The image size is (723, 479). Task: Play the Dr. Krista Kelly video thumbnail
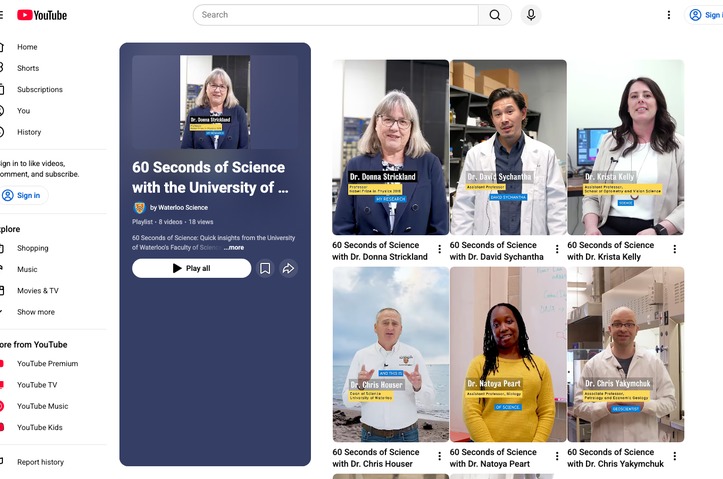pyautogui.click(x=626, y=147)
